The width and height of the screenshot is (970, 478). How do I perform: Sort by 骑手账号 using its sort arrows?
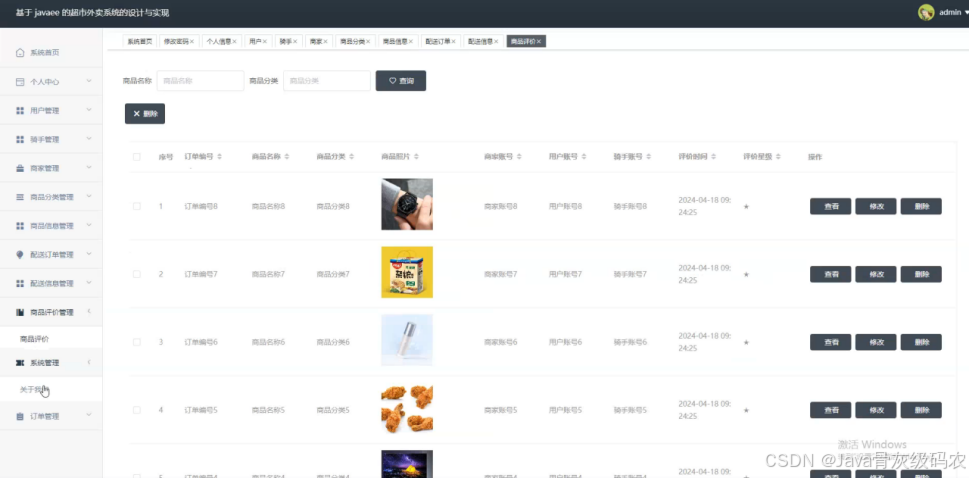649,157
